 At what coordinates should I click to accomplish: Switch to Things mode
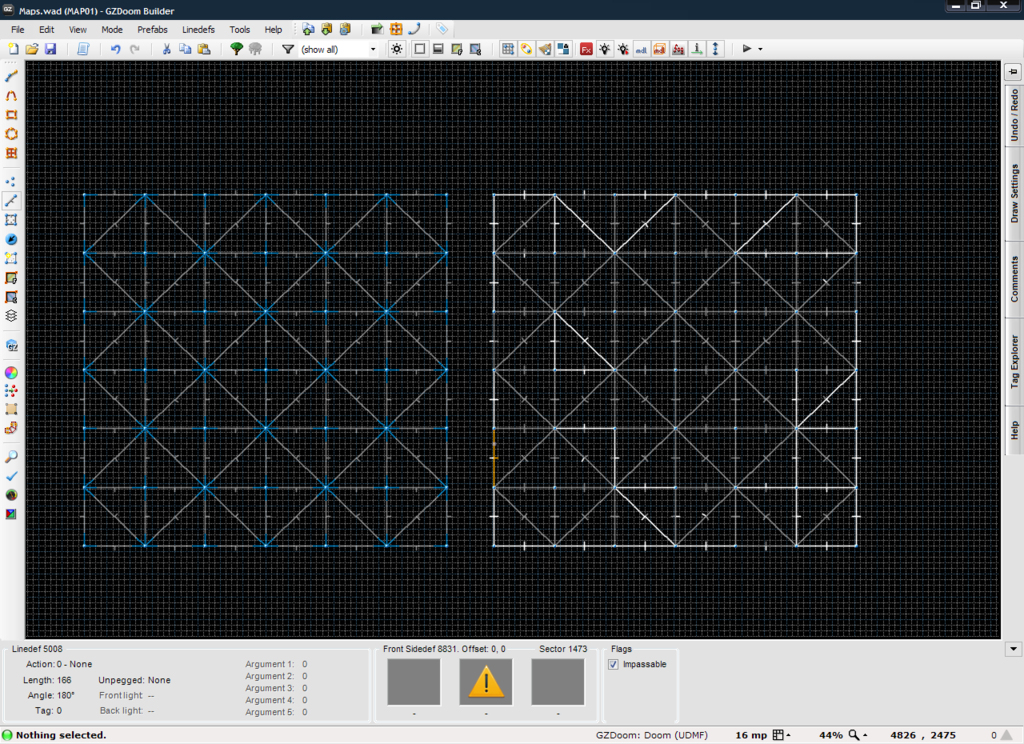coord(11,240)
